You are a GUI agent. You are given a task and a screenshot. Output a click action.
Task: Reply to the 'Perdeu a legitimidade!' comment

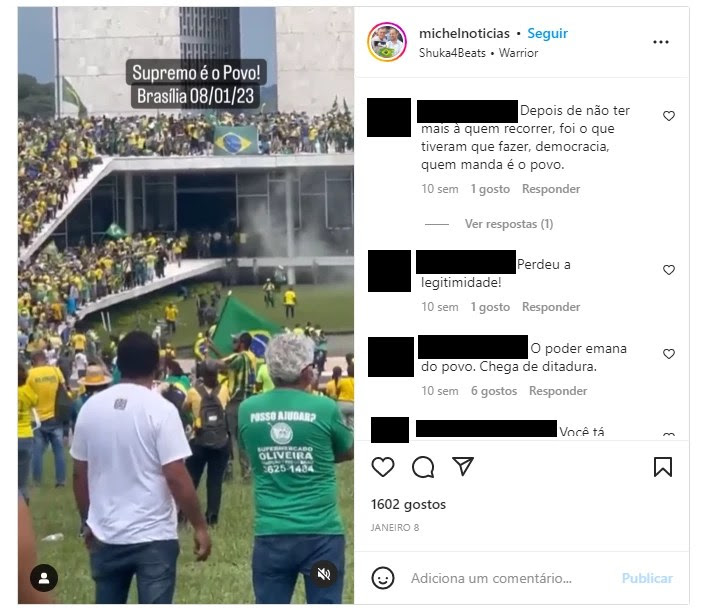click(551, 307)
